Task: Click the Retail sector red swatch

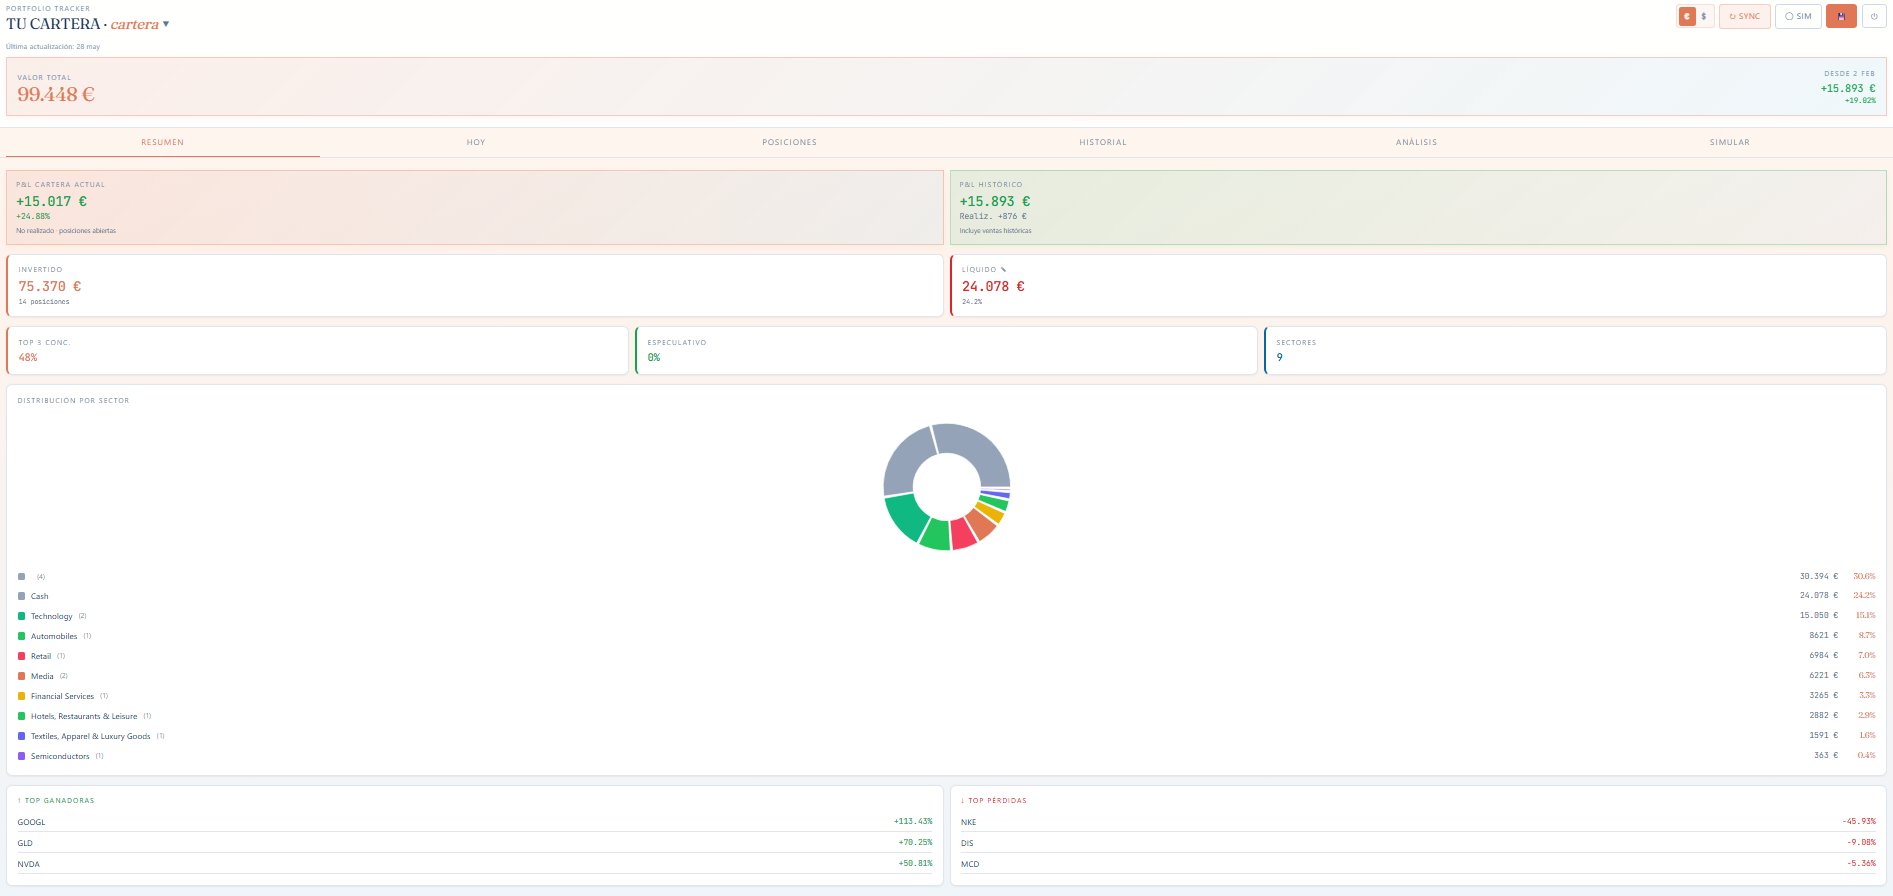Action: (22, 656)
